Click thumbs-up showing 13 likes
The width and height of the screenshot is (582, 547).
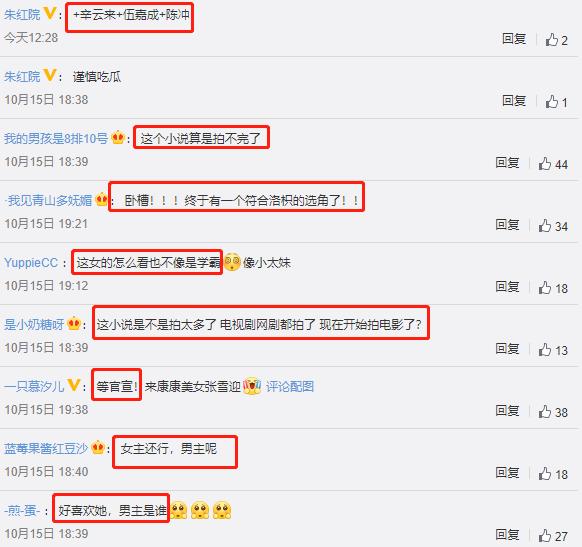[545, 349]
